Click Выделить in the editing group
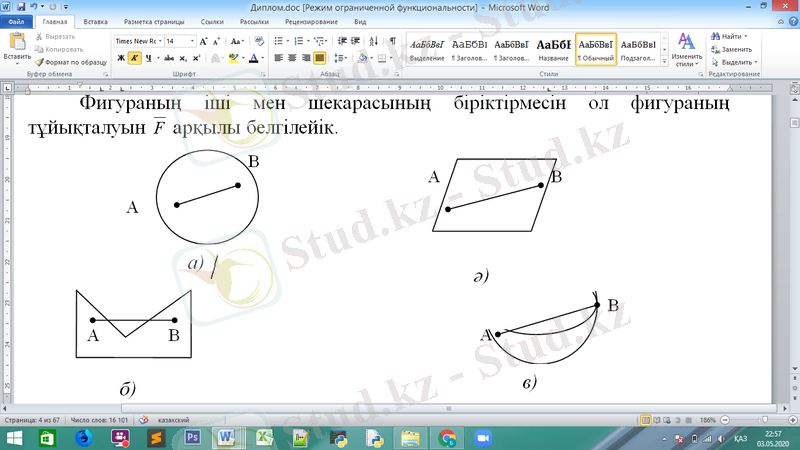 point(735,62)
